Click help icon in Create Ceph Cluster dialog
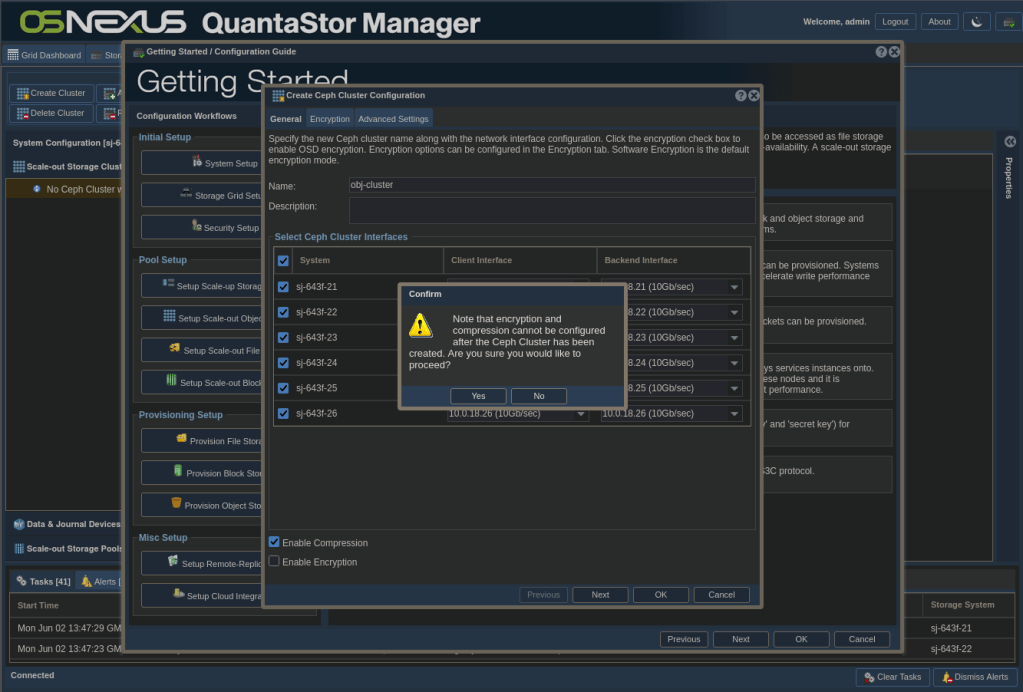1023x692 pixels. click(x=741, y=96)
